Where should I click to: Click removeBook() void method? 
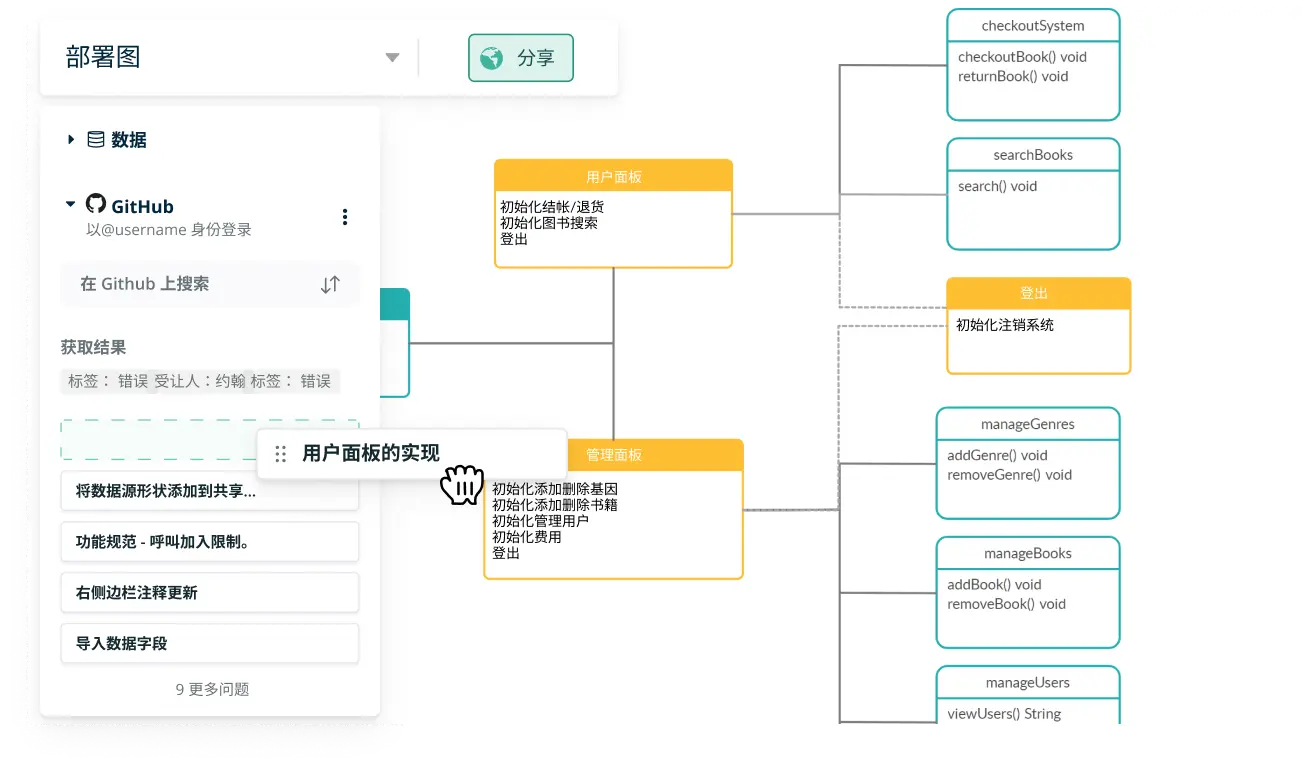tap(1006, 604)
